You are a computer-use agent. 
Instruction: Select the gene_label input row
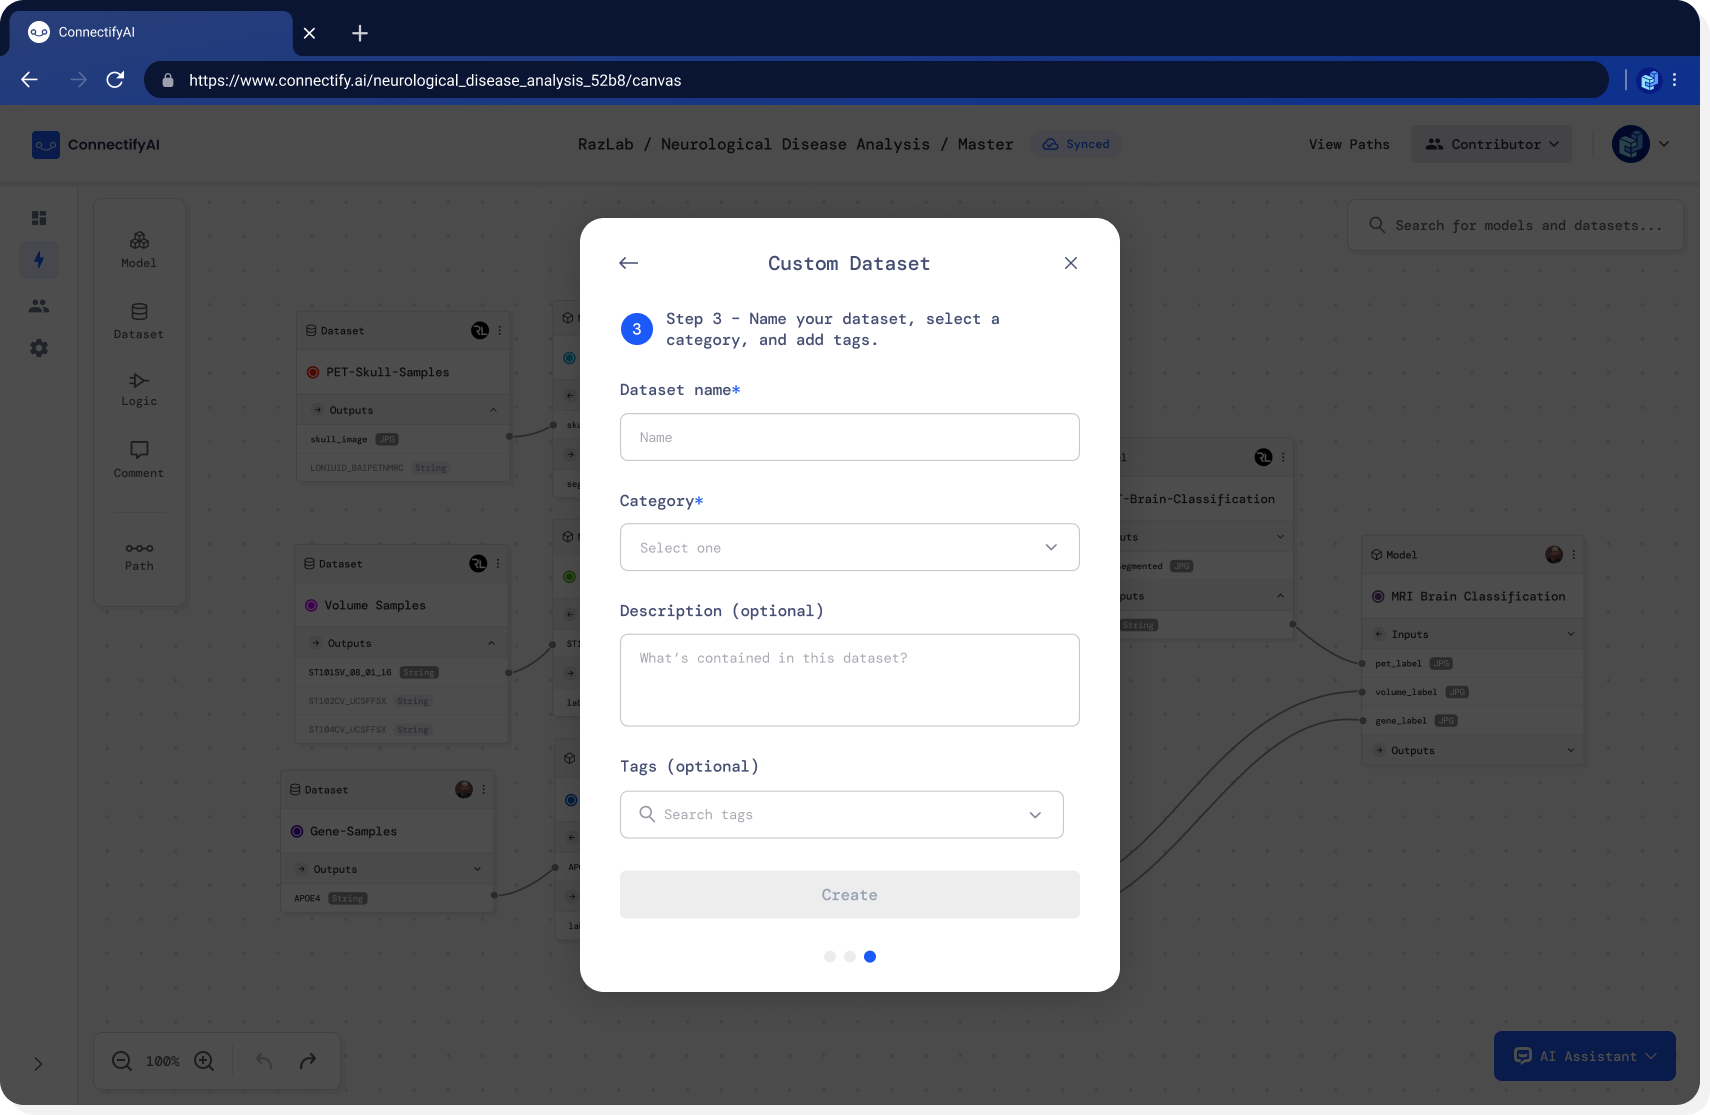click(x=1472, y=720)
